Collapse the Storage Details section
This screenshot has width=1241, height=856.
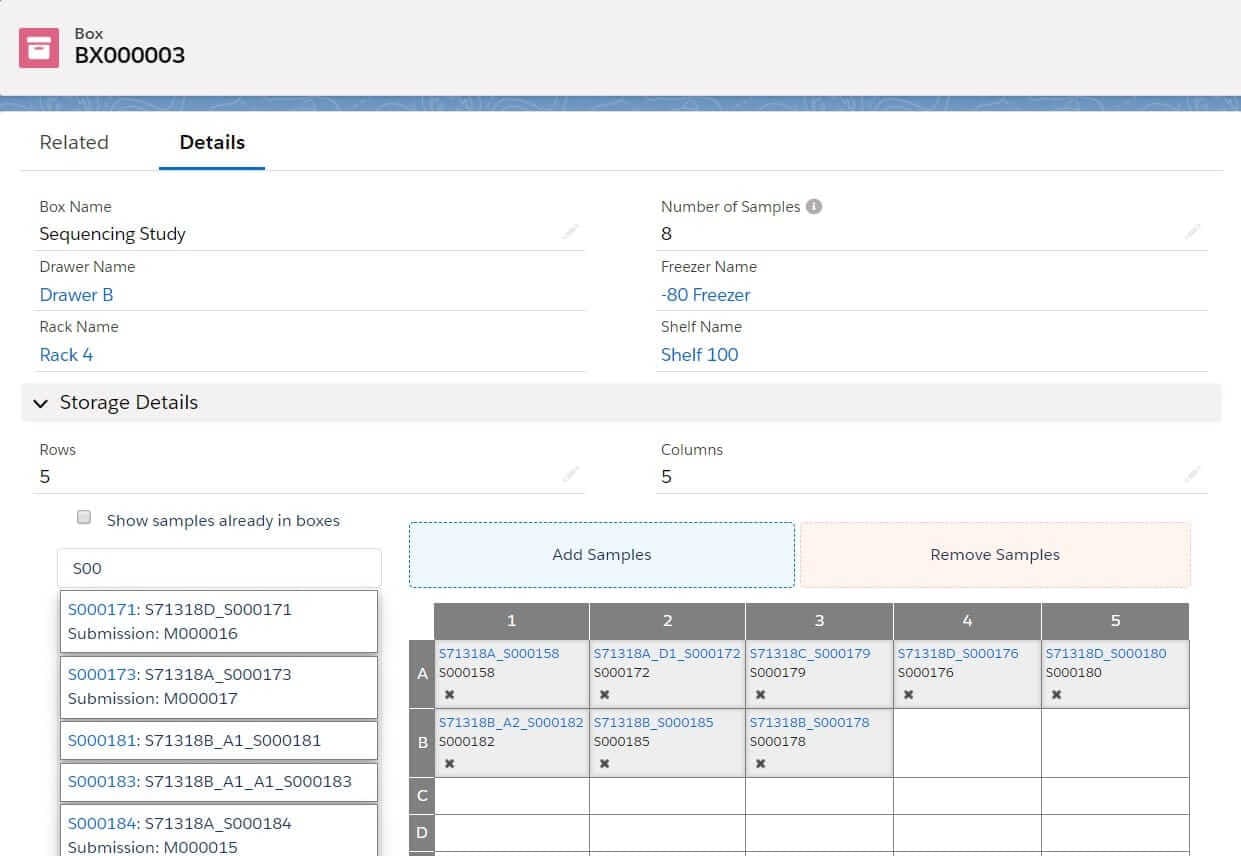(40, 403)
